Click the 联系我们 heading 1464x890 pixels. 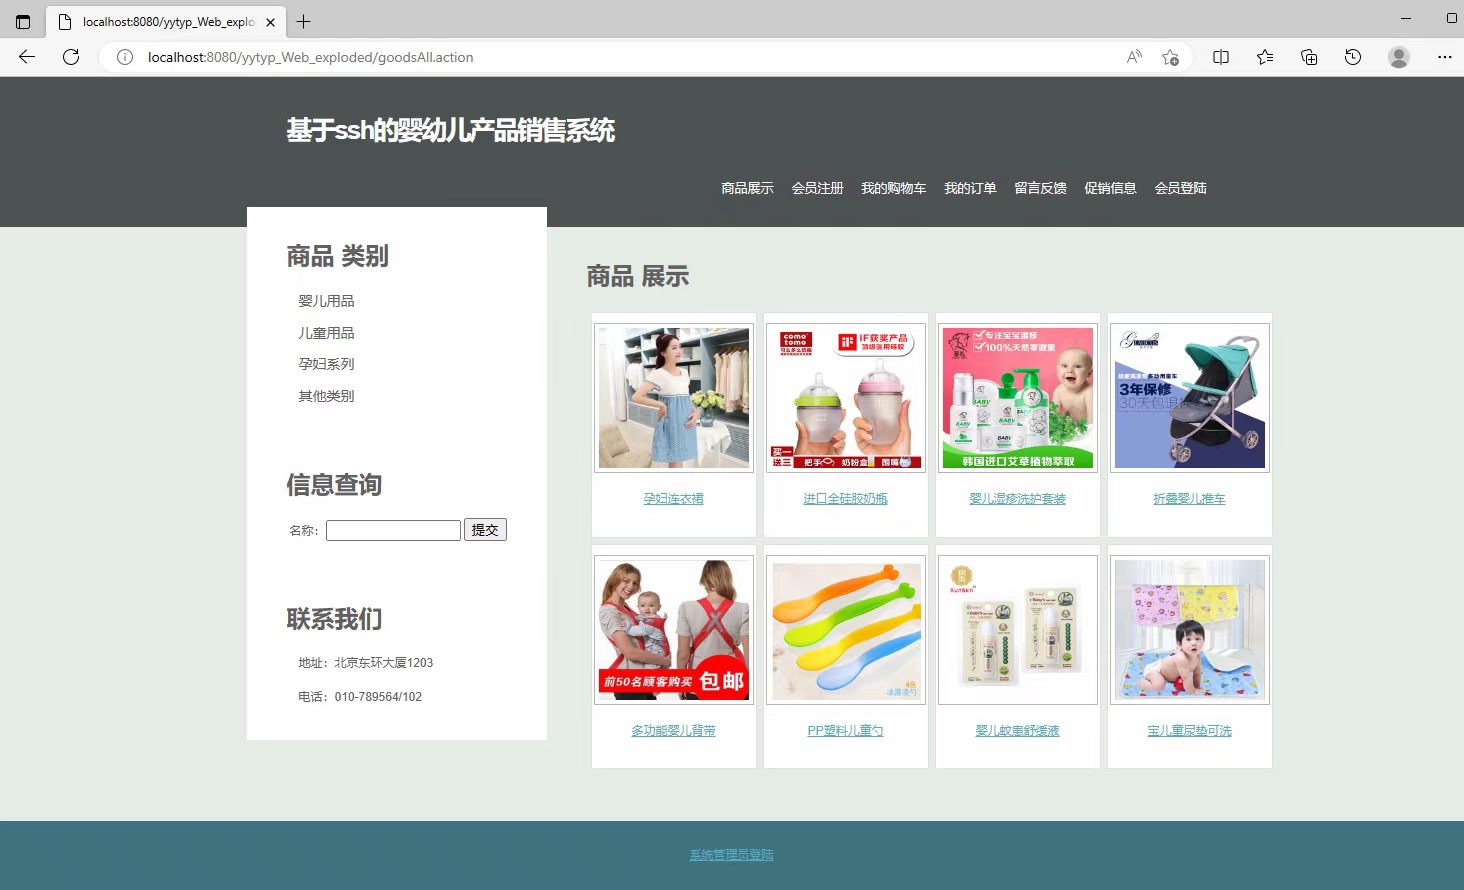tap(334, 619)
